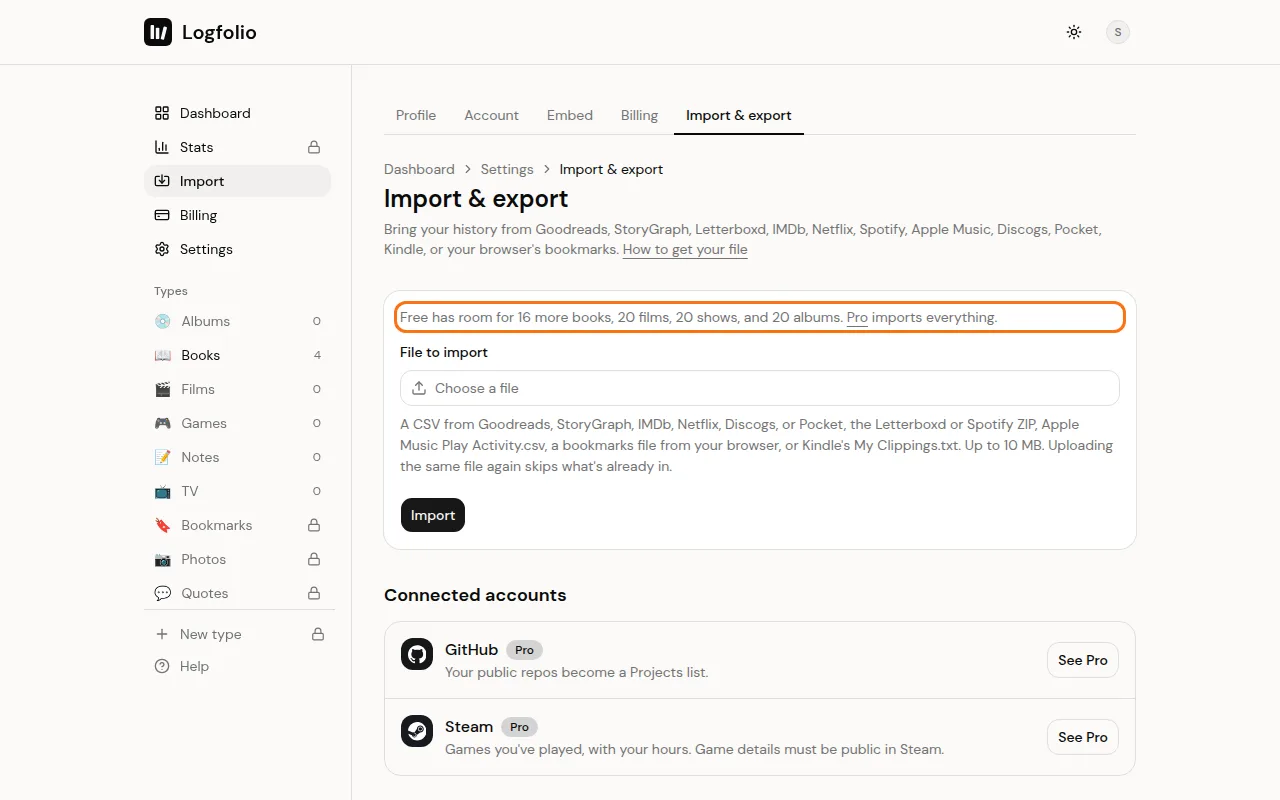Select Import in the sidebar

tap(237, 181)
